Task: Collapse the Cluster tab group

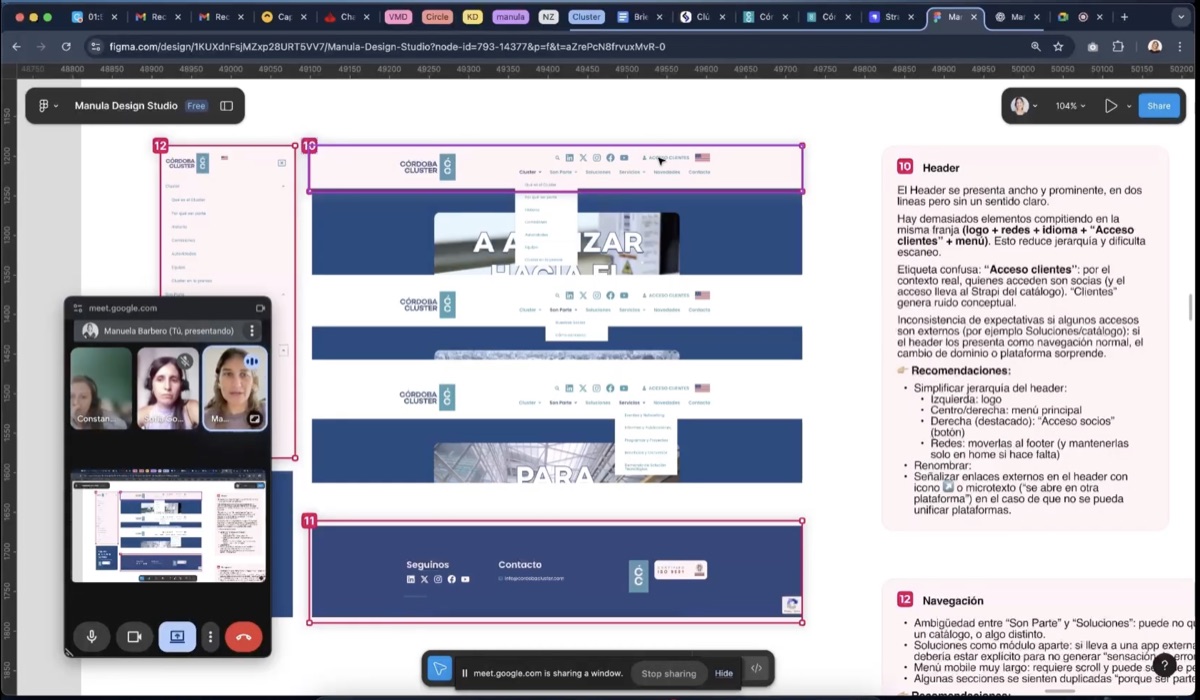Action: 586,17
